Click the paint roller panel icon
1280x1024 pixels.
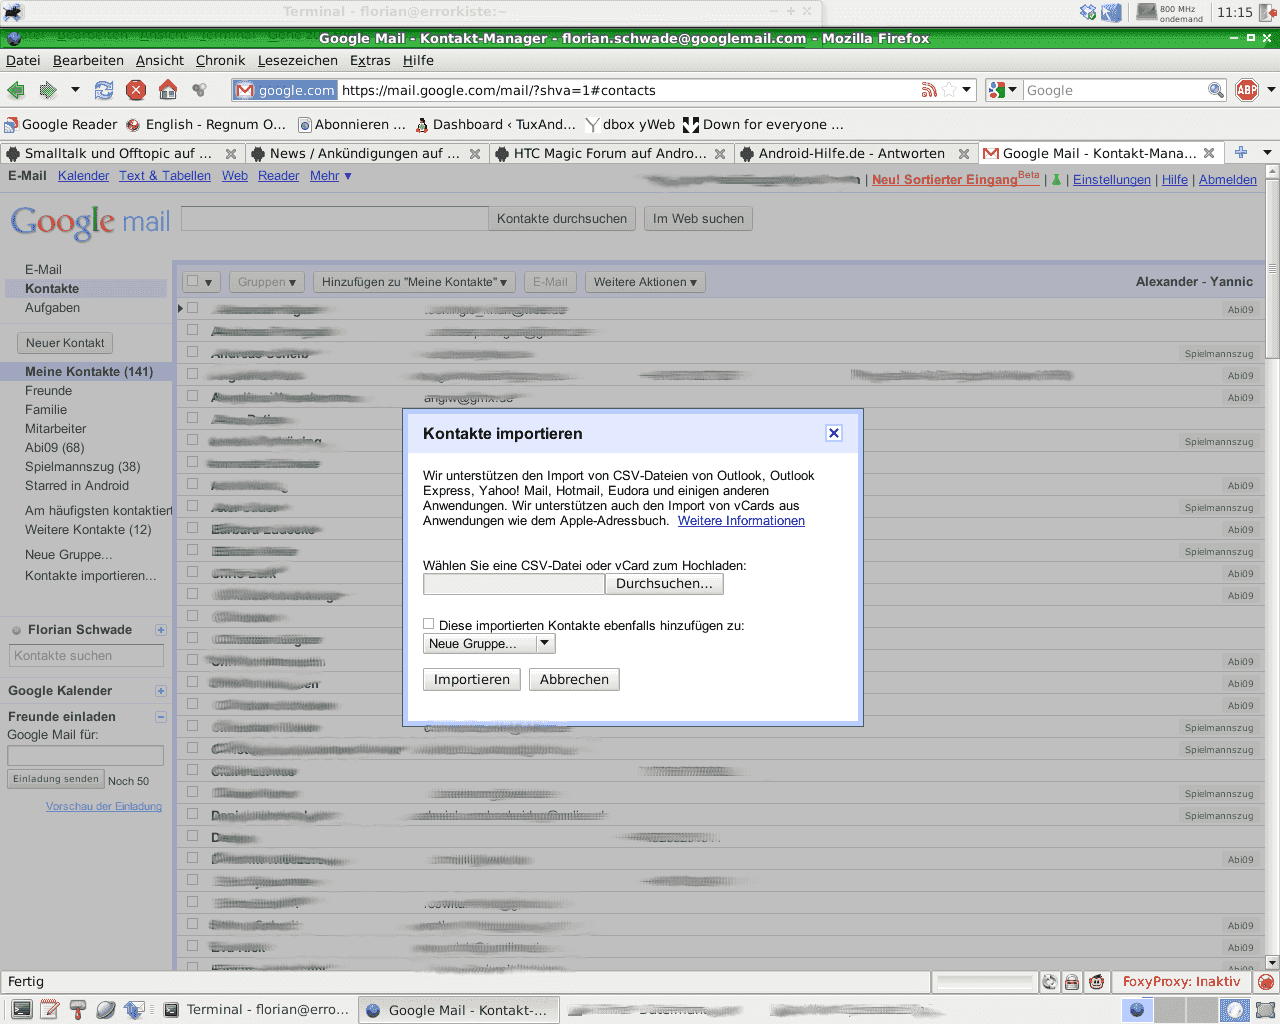[x=77, y=1010]
